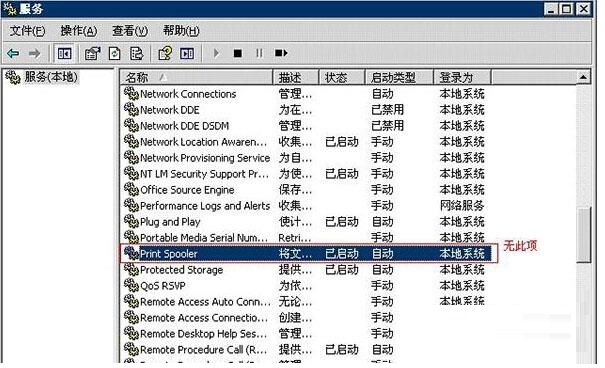
Task: Pause the service with Pause icon
Action: (259, 53)
